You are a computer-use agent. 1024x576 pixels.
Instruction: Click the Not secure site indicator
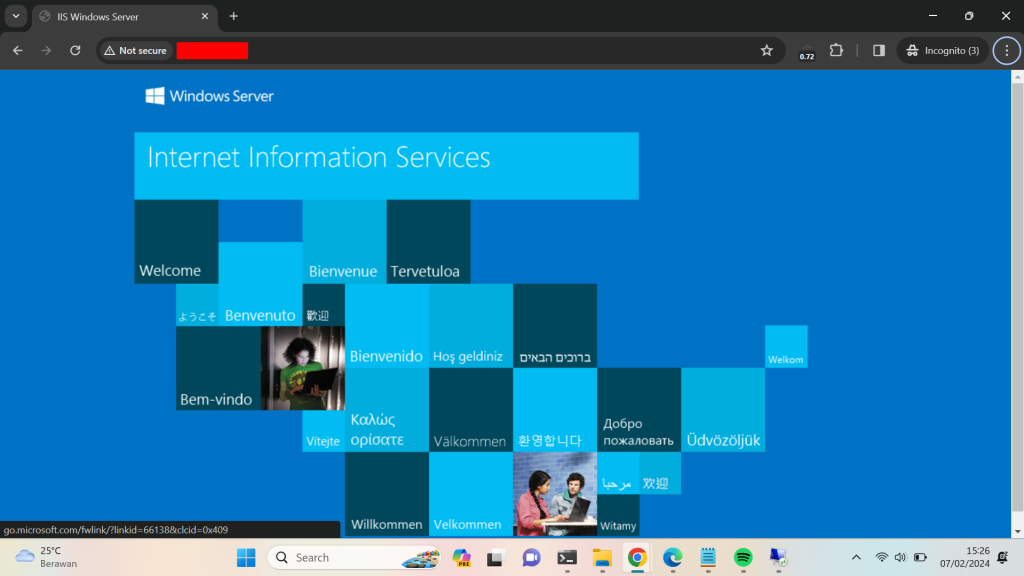pyautogui.click(x=135, y=51)
